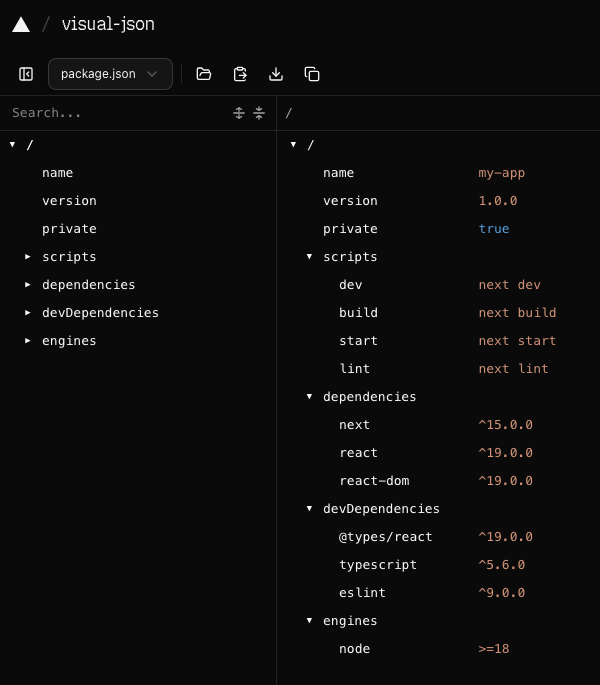Select private key in right panel
Image resolution: width=600 pixels, height=685 pixels.
tap(350, 229)
